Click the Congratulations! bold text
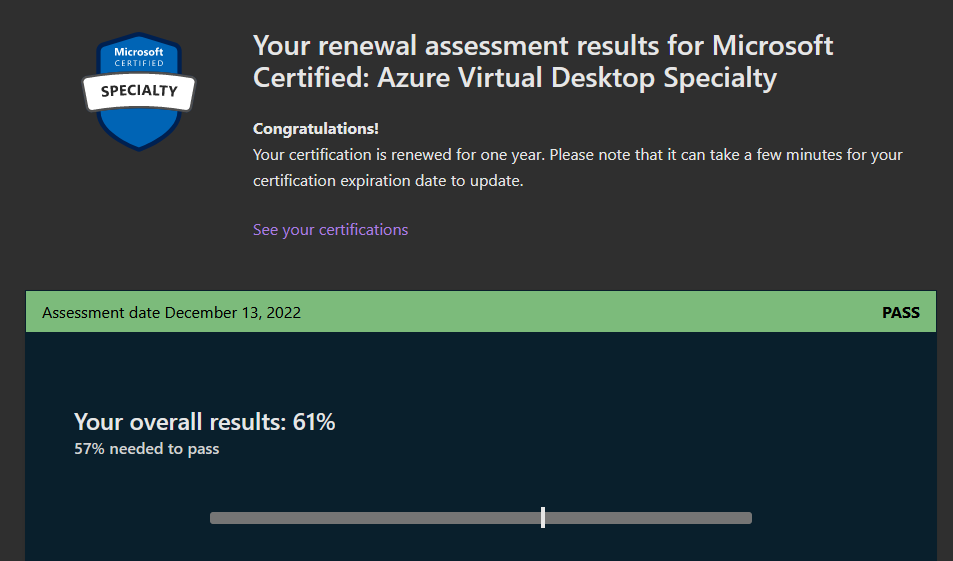 point(315,129)
